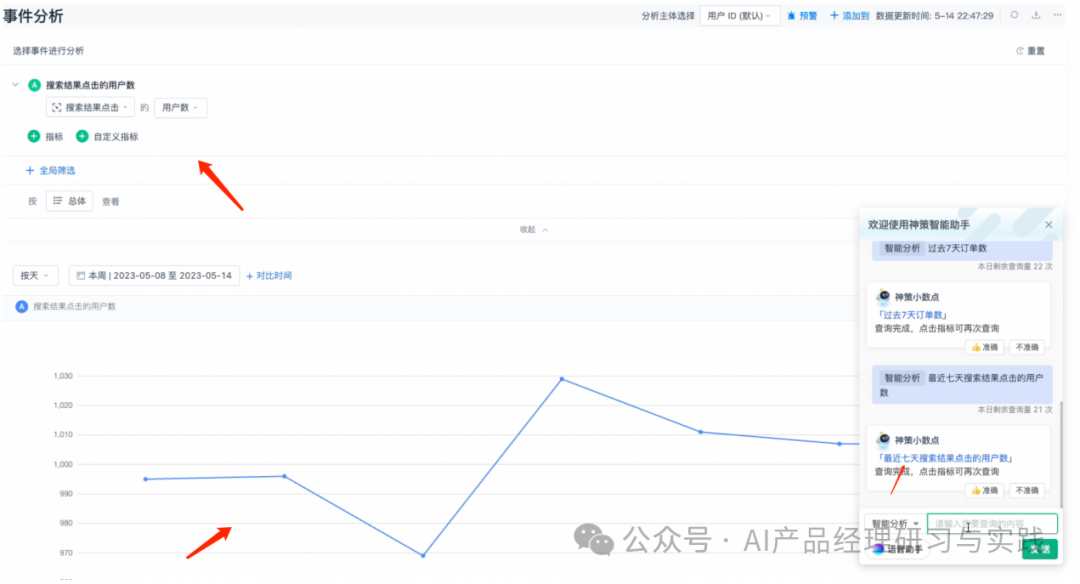
Task: Click the assistant query input field
Action: 991,524
